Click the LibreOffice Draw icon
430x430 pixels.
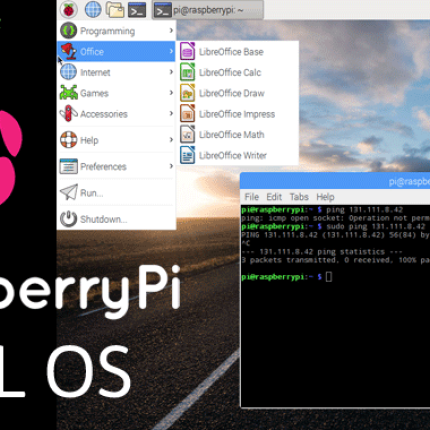pyautogui.click(x=187, y=93)
